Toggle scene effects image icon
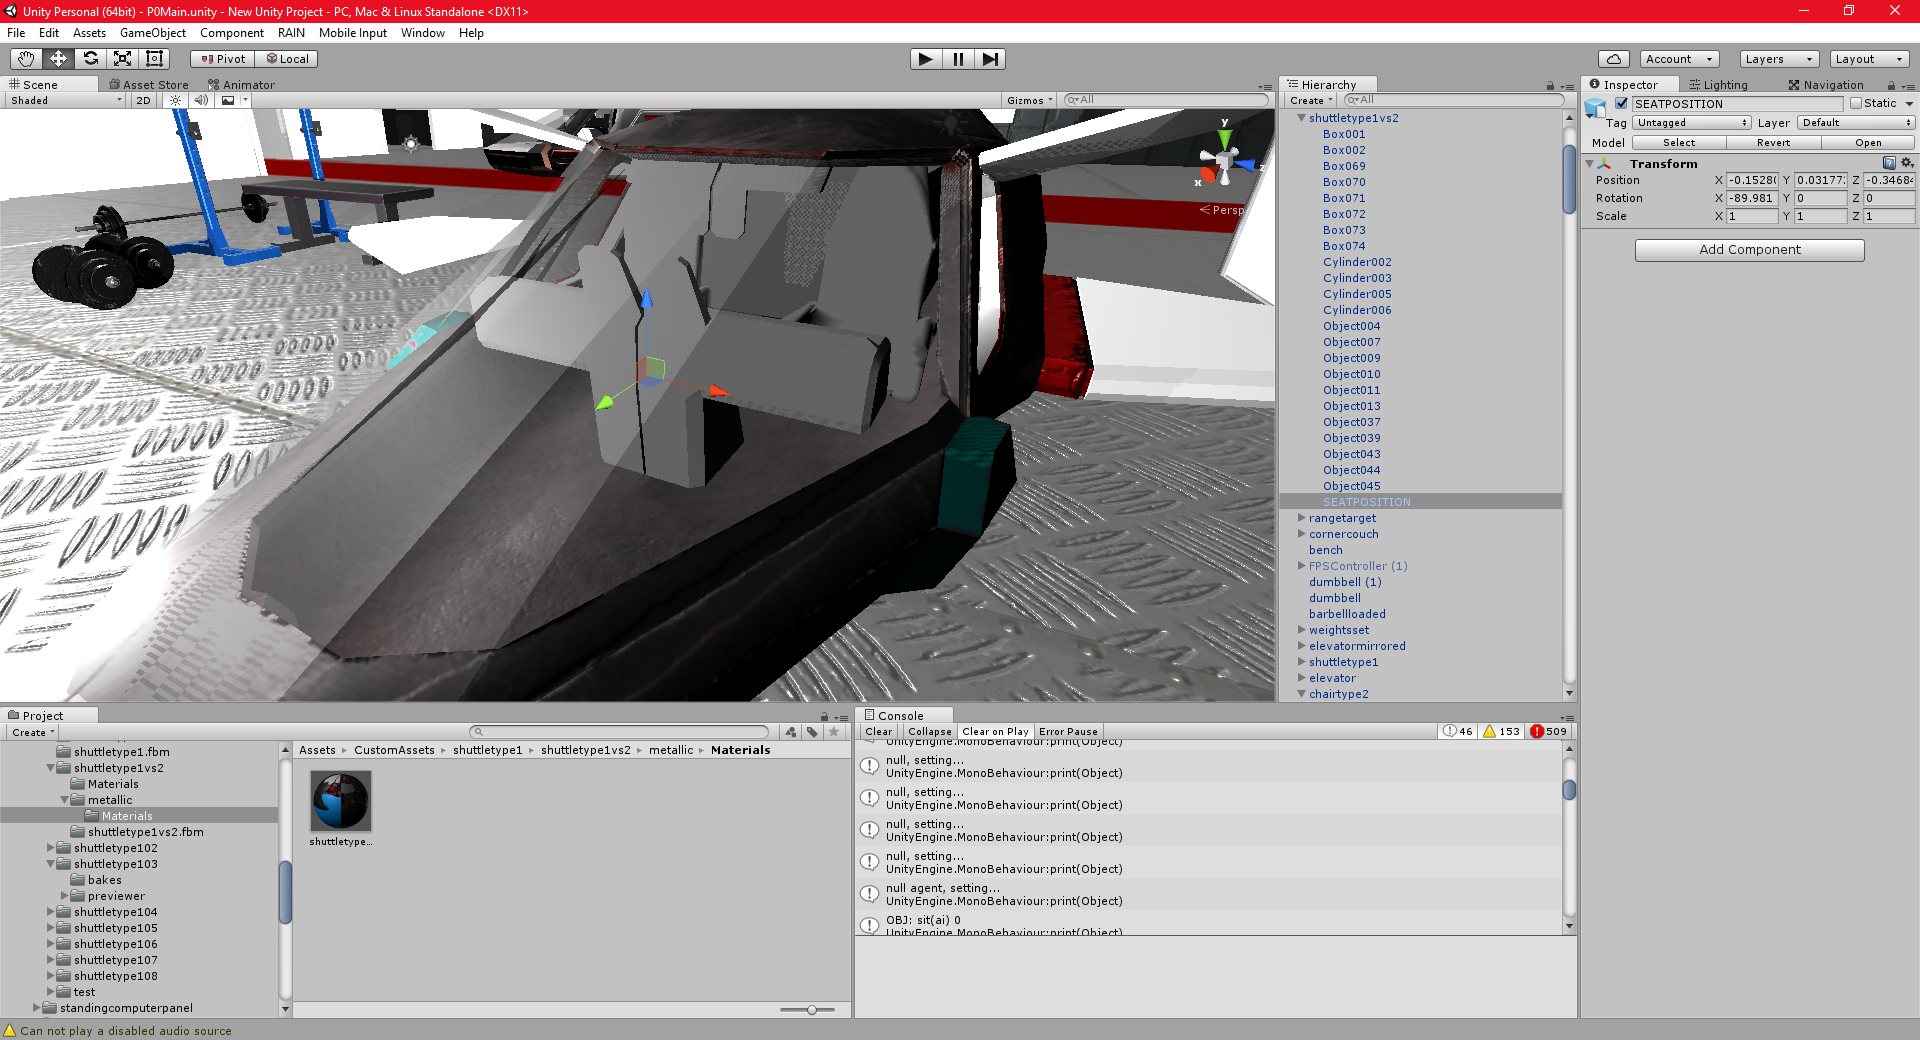 click(228, 100)
